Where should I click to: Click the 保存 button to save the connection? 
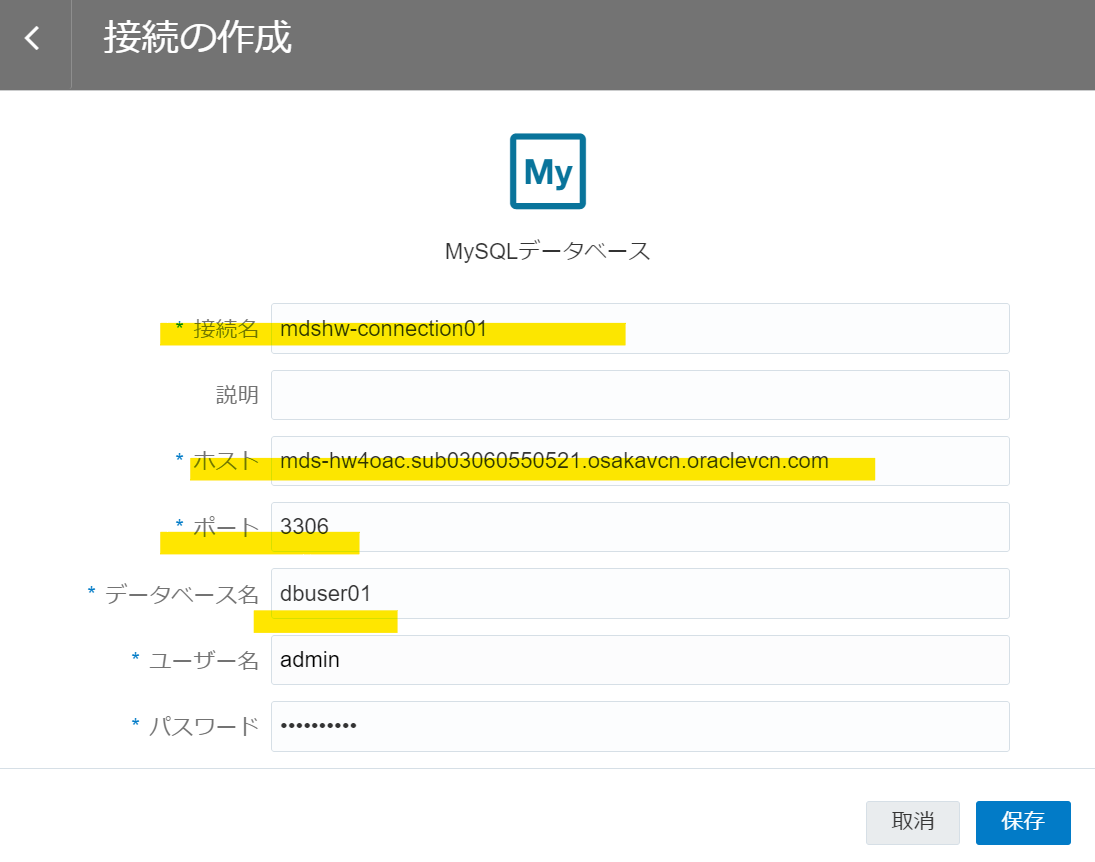[x=1022, y=822]
